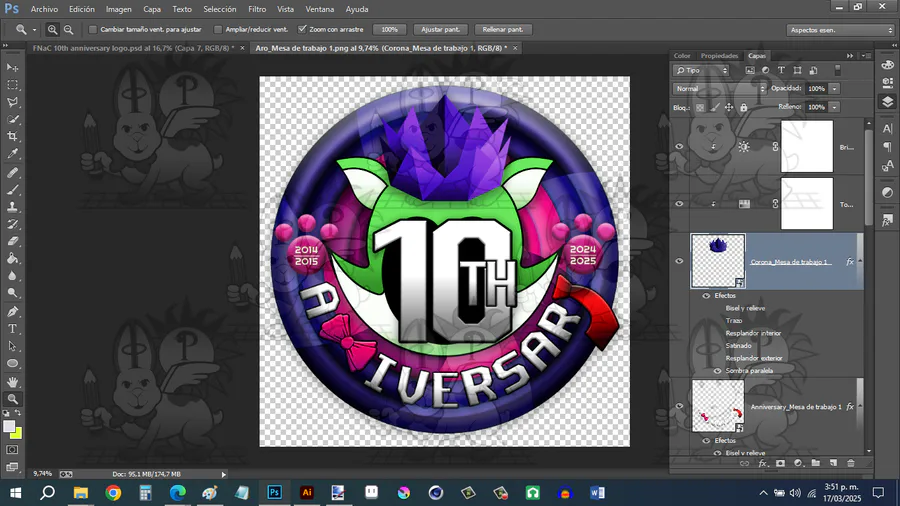Viewport: 900px width, 506px height.
Task: Open the Archivo menu
Action: click(x=44, y=9)
